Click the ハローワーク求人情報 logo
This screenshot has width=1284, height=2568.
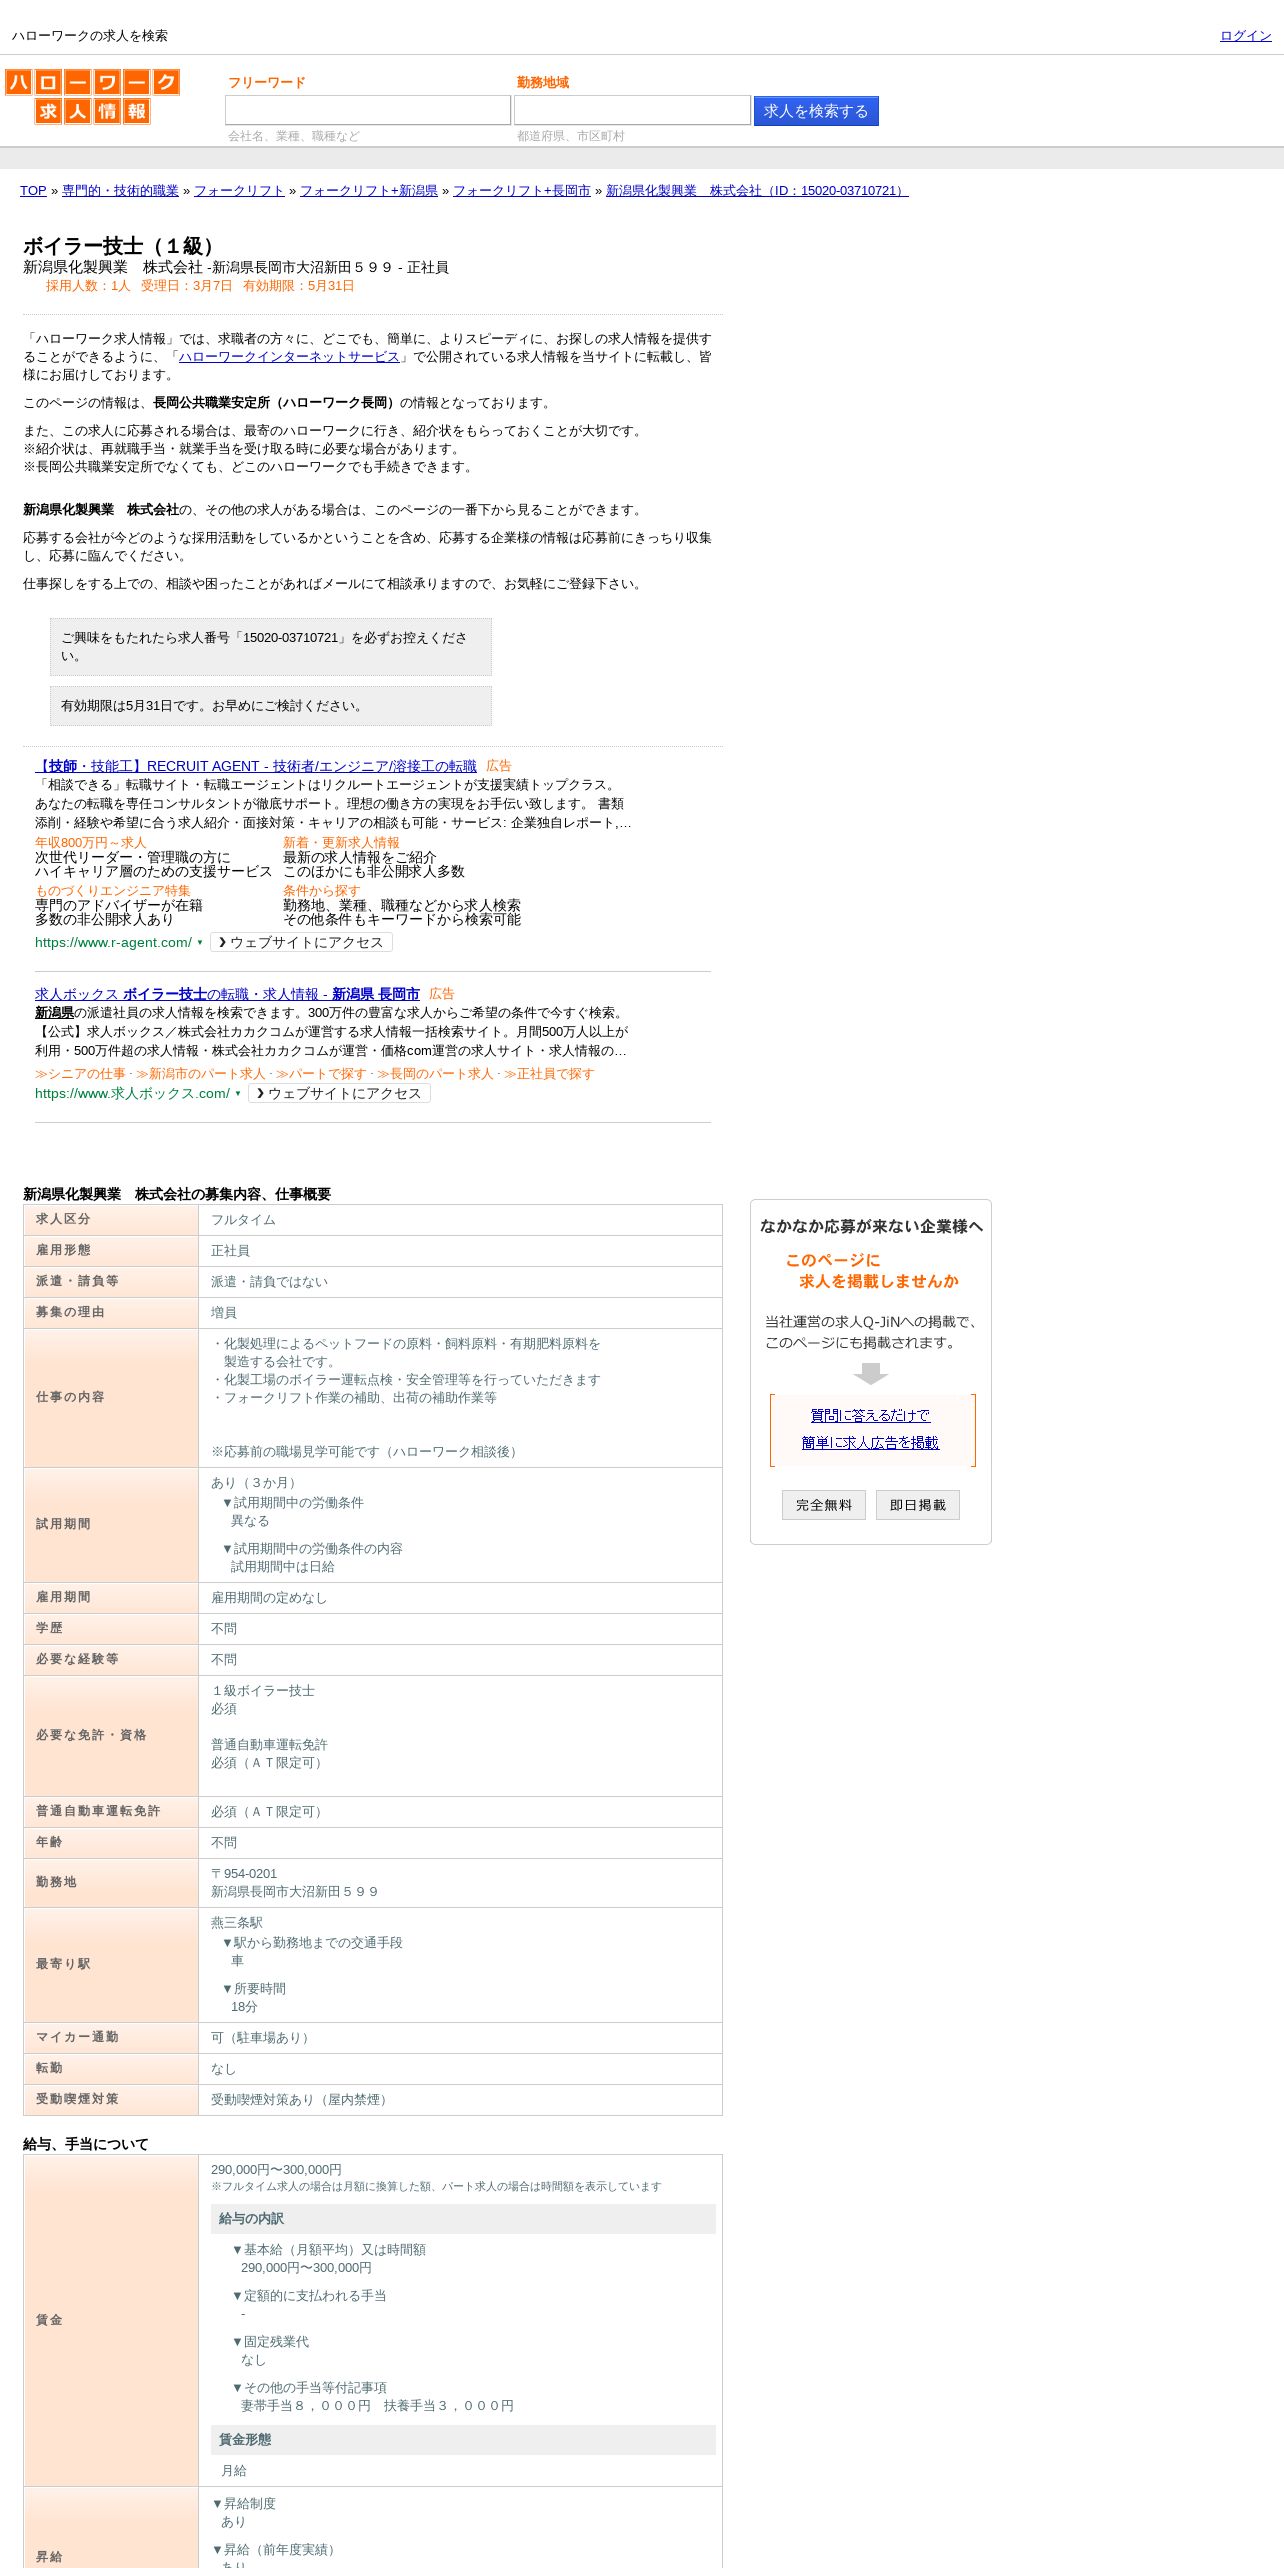[92, 96]
